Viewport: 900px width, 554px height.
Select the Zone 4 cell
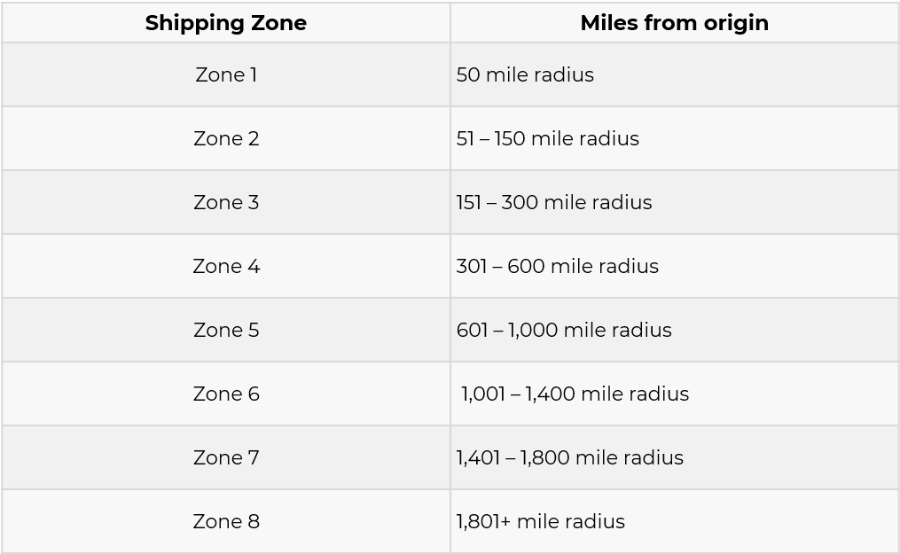225,267
